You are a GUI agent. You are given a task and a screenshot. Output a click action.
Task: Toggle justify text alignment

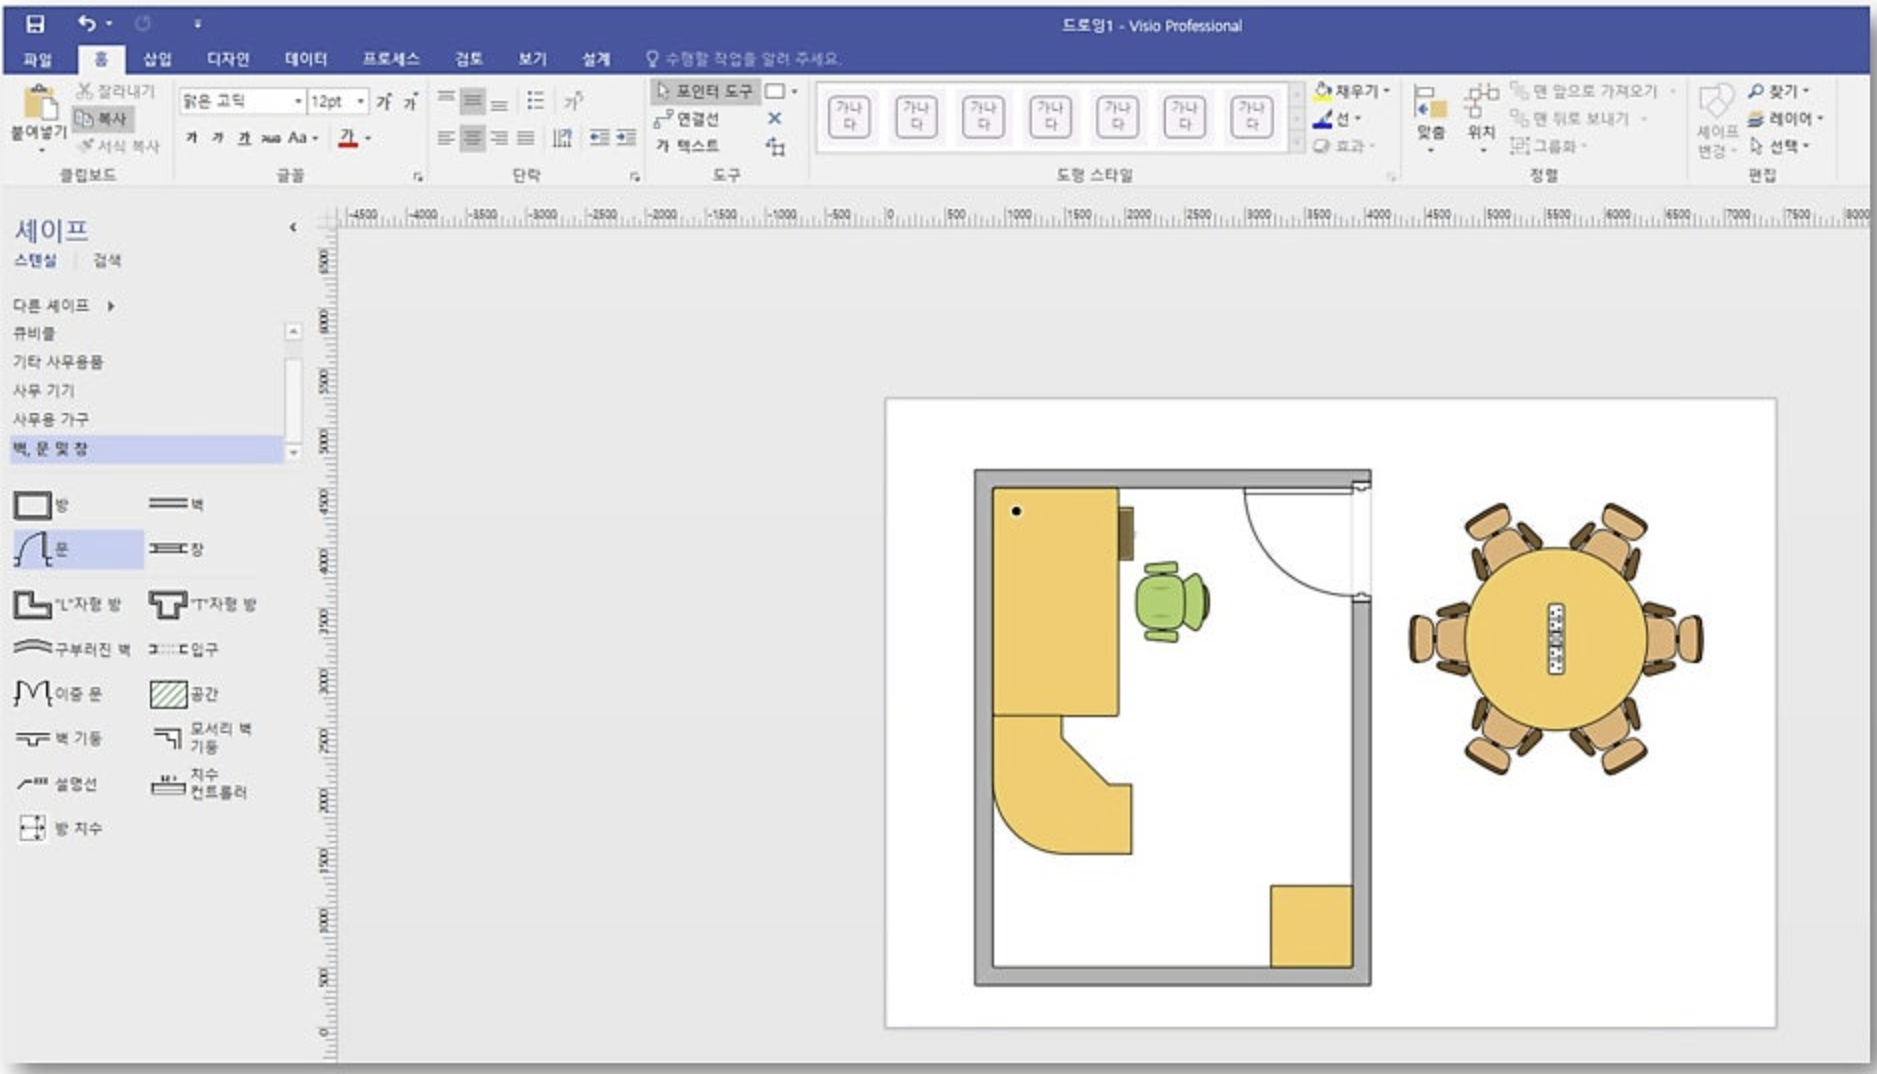pos(525,138)
